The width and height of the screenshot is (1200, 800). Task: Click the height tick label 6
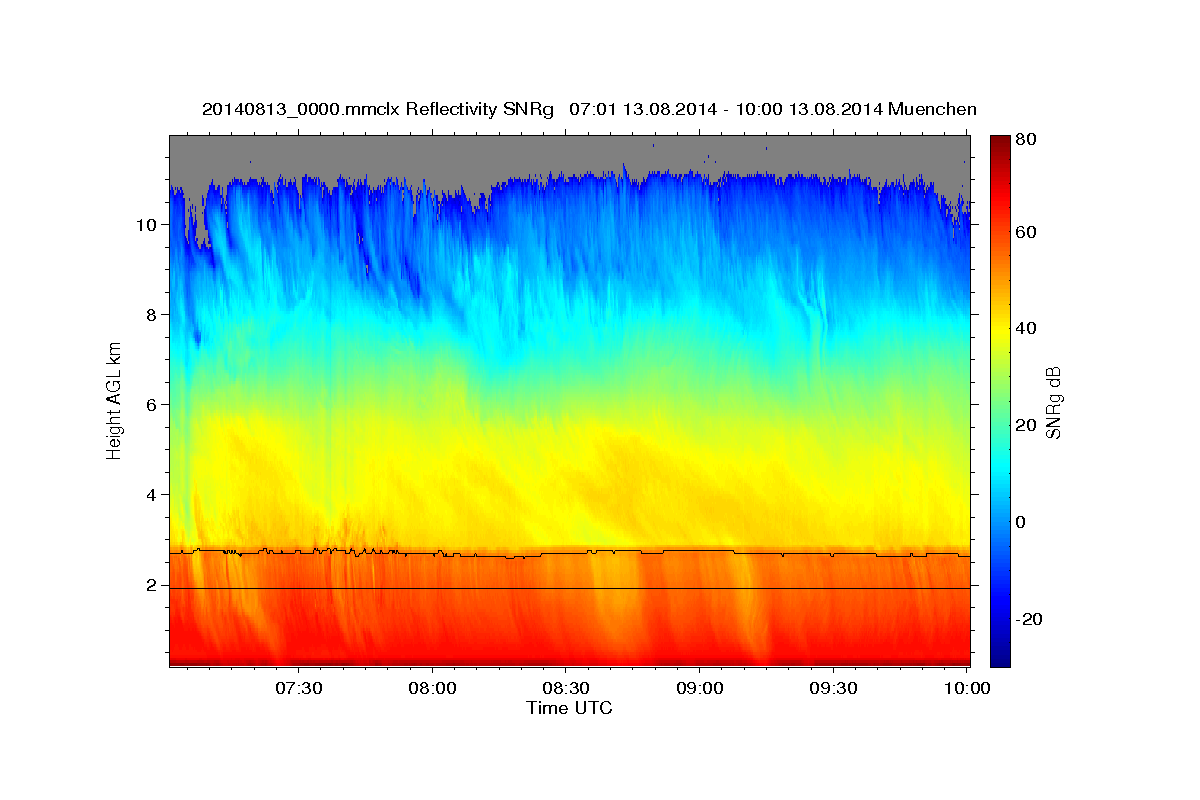[x=152, y=405]
